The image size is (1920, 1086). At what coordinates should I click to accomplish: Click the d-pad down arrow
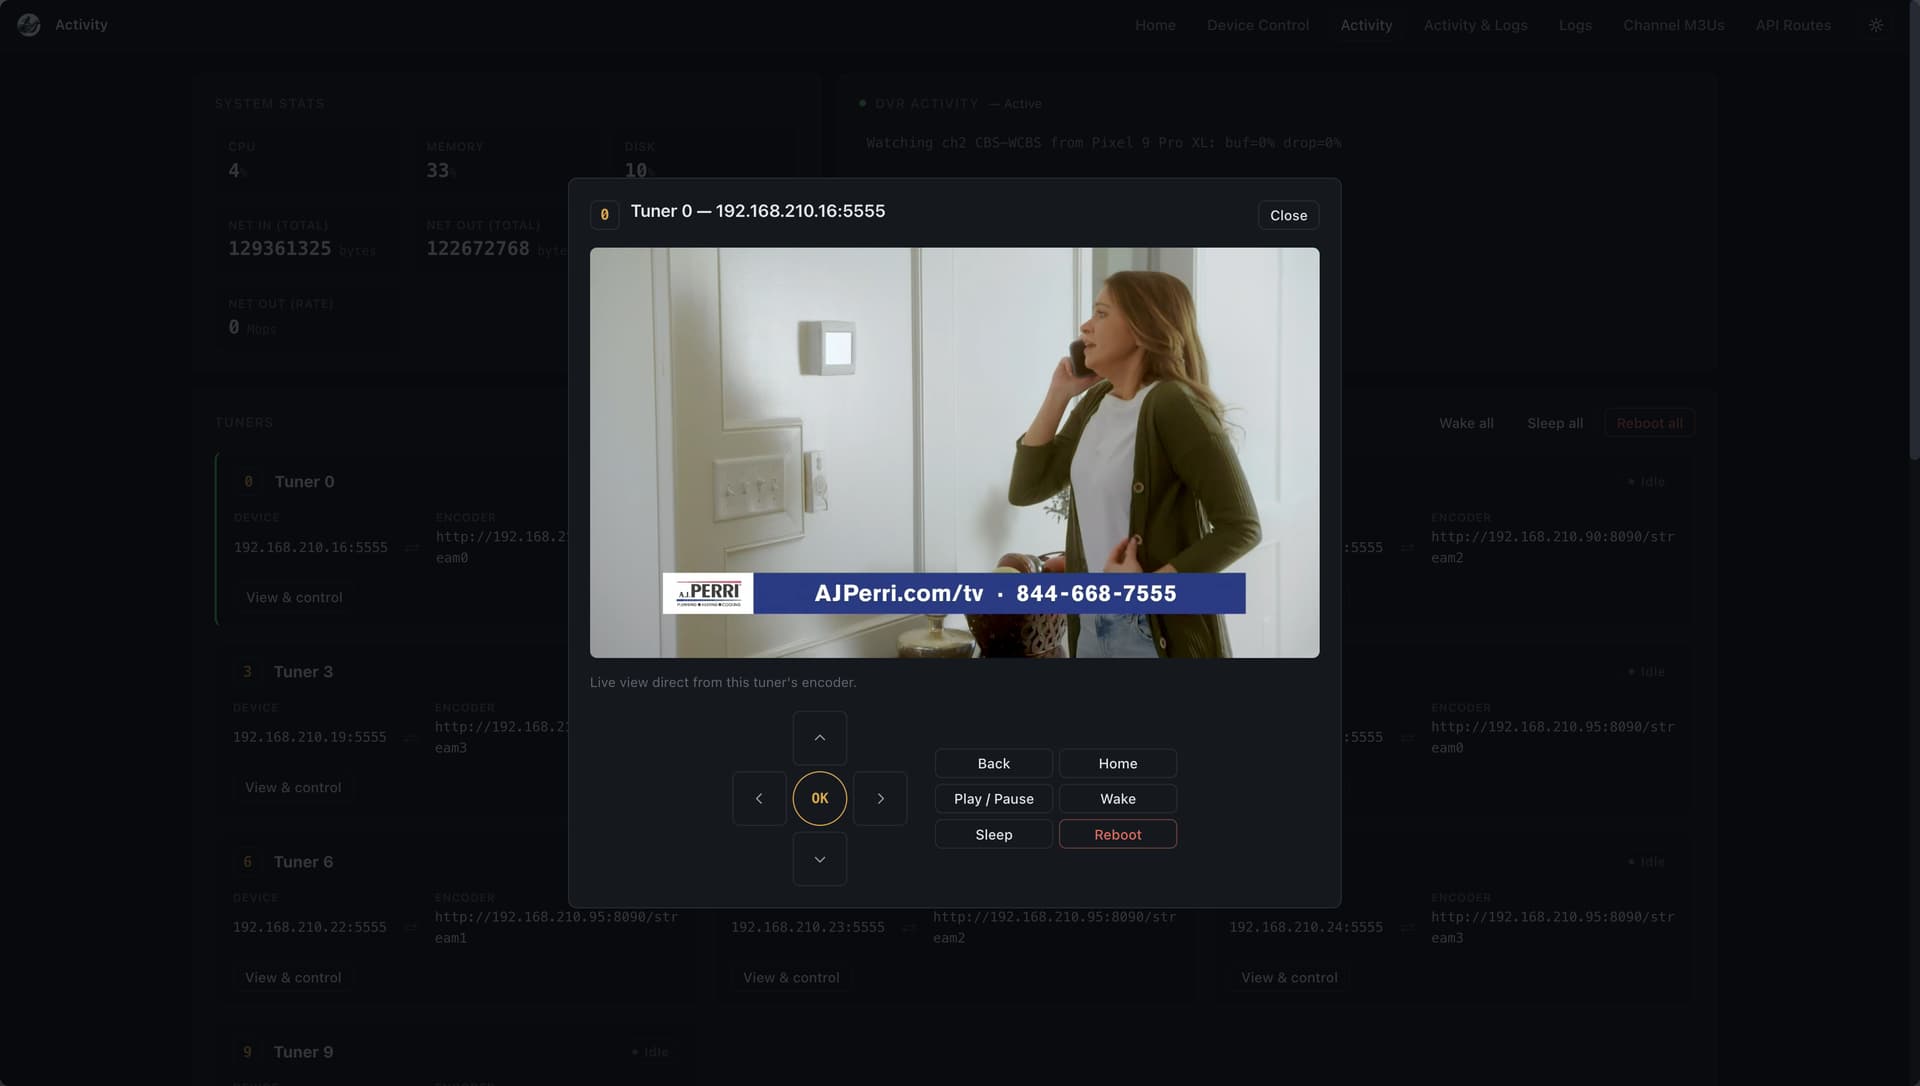[x=820, y=859]
